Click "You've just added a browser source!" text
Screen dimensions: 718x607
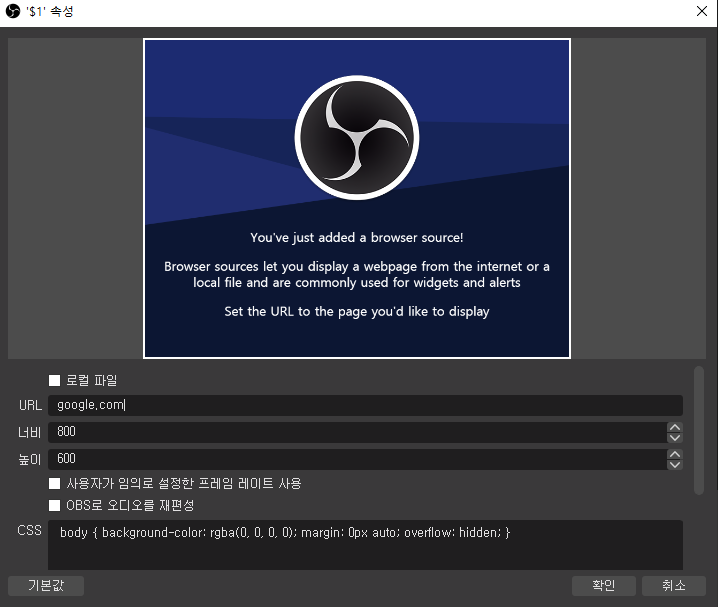[357, 238]
